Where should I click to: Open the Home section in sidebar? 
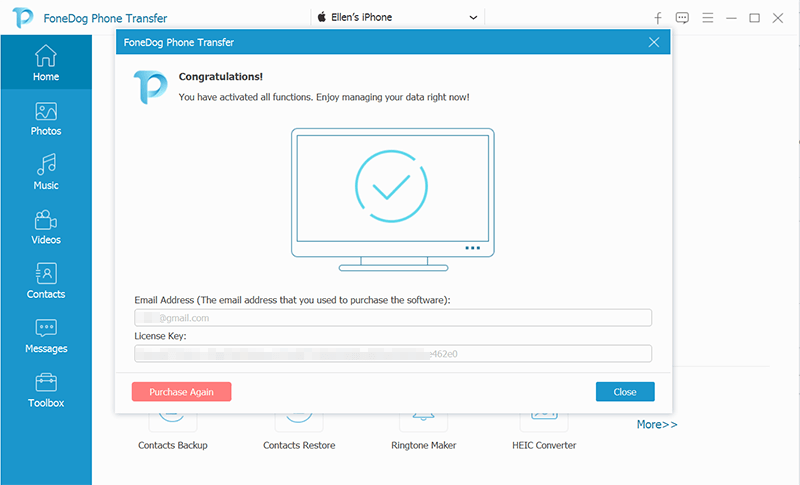coord(46,63)
